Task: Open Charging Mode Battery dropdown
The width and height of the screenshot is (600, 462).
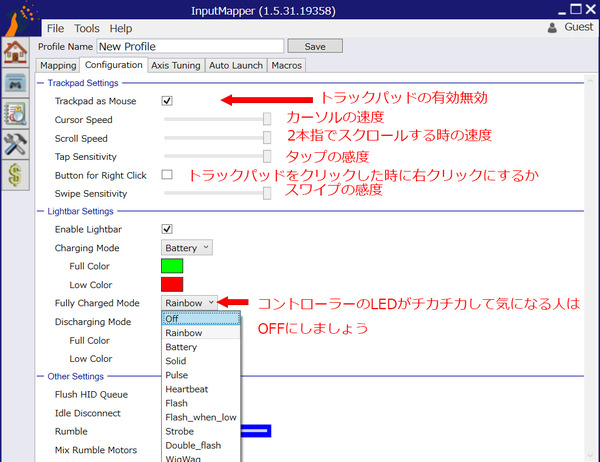Action: (187, 248)
